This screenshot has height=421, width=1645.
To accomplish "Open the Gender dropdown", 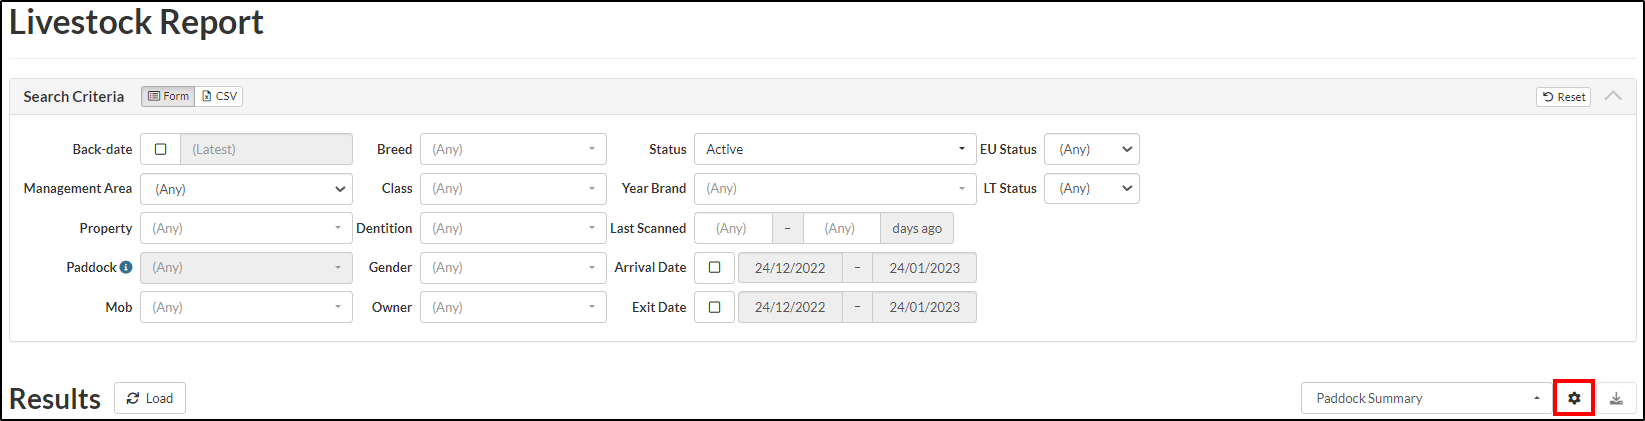I will coord(513,267).
